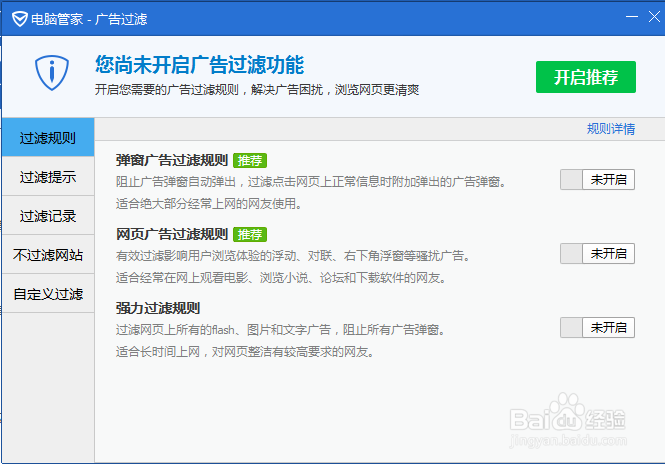Close the 广告过滤 window
Screen dimensions: 665x464
[x=654, y=17]
